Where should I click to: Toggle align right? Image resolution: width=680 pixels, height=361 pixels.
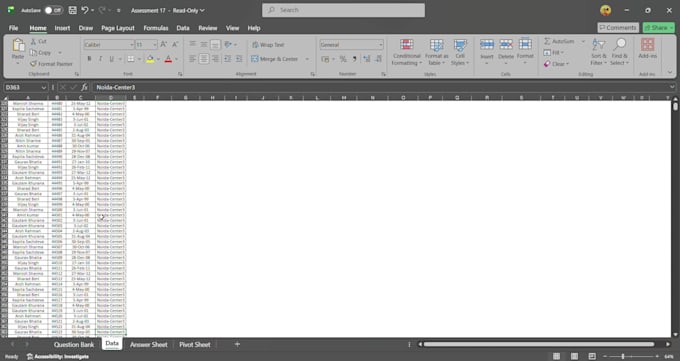tap(215, 59)
